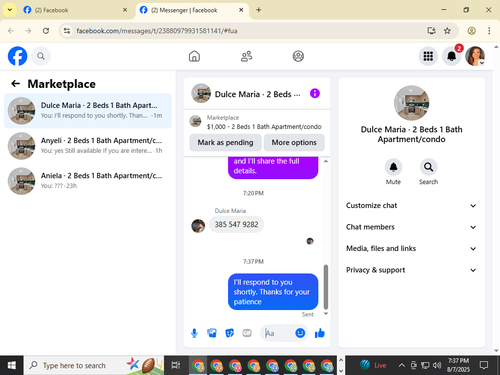The image size is (500, 375).
Task: Click the message text input field
Action: click(279, 333)
